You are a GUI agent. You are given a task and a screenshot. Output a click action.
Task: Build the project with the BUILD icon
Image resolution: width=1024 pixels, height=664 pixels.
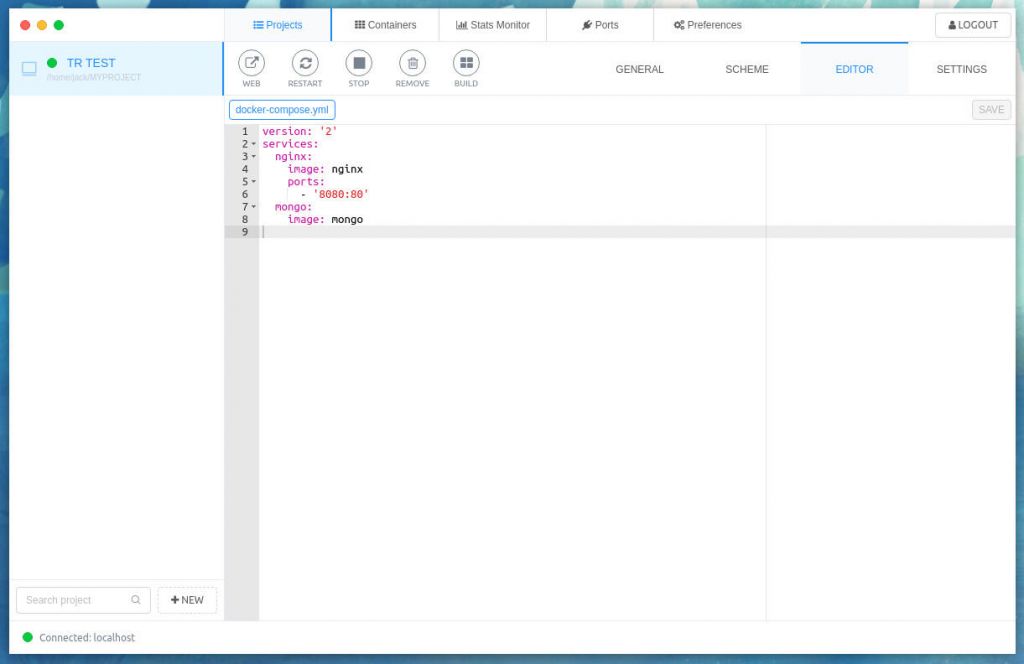466,64
